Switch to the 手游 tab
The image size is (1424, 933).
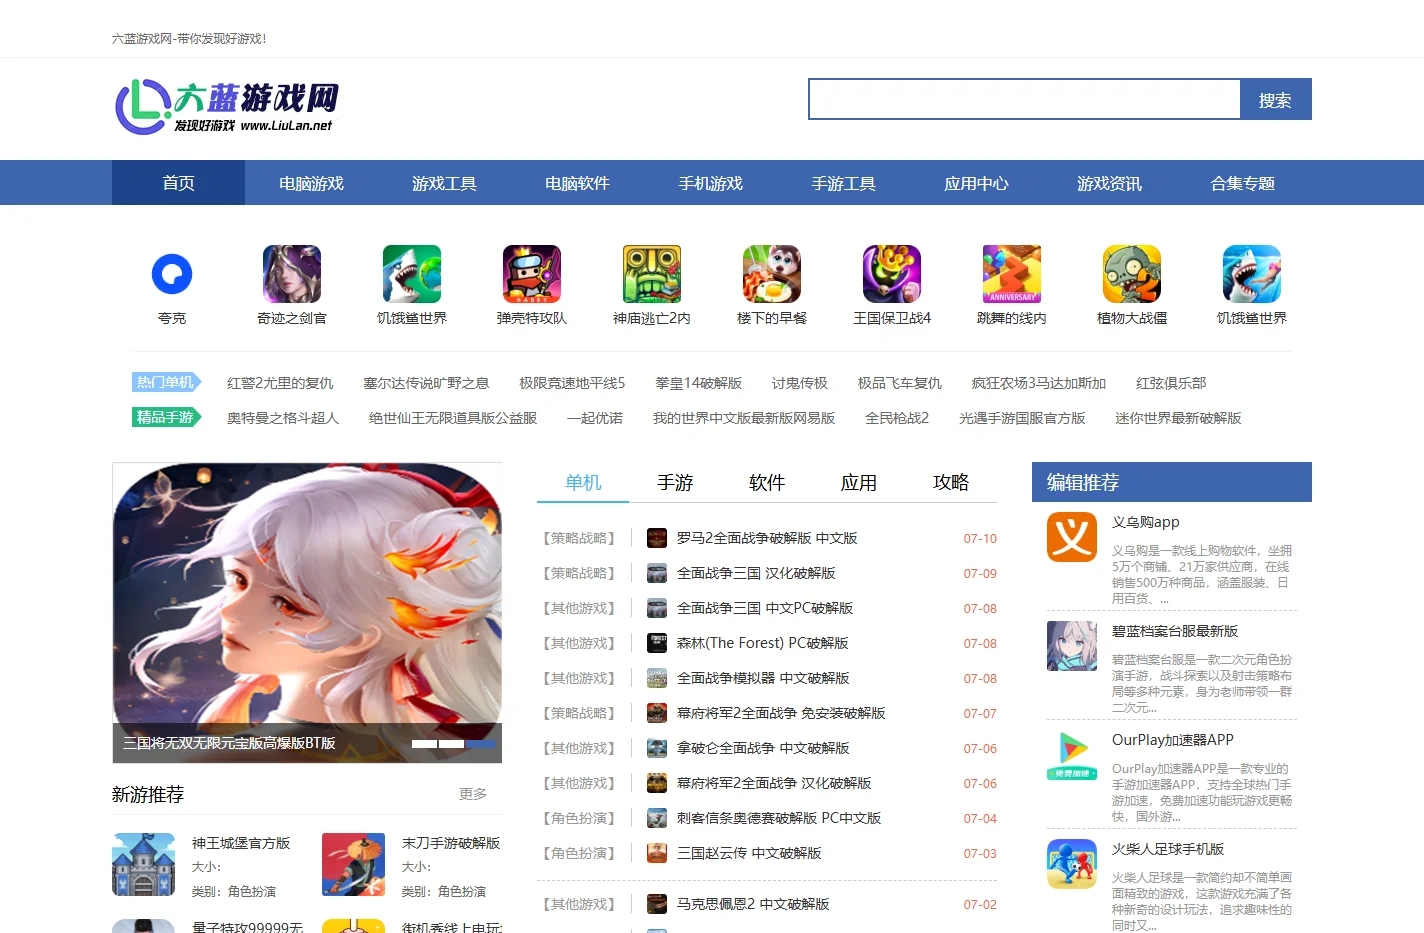tap(675, 482)
